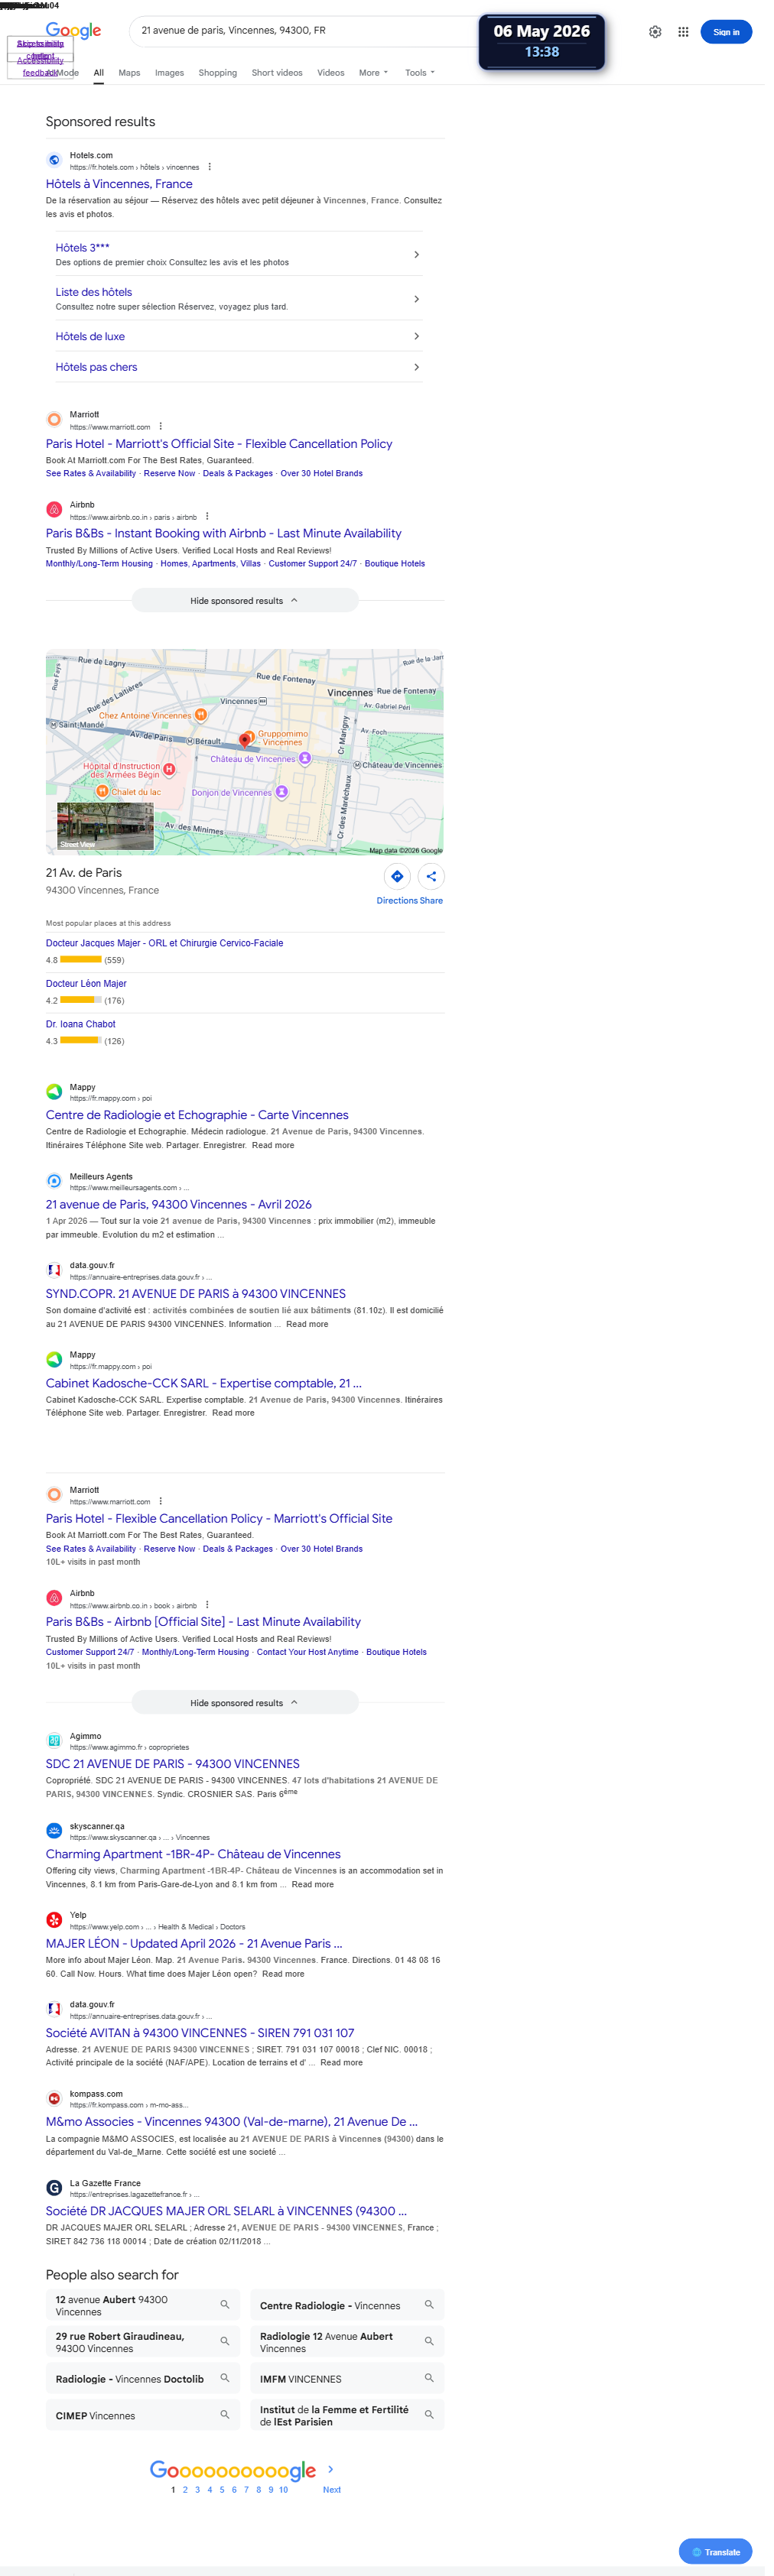This screenshot has width=774, height=2576.
Task: Search icon for IMFM VINCENNES suggestion
Action: 429,2378
